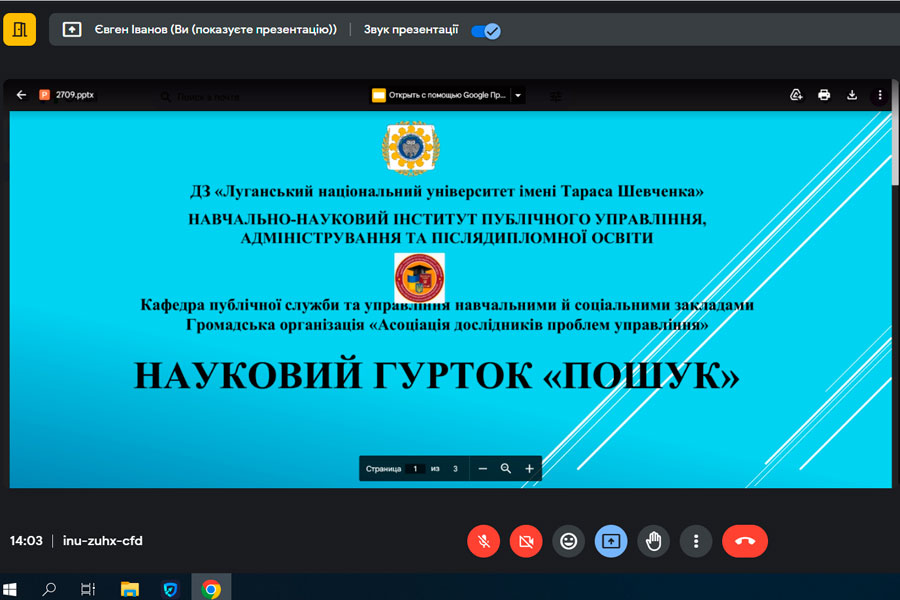This screenshot has height=600, width=900.
Task: Click the Громадська організація «Асоціація дослідників» text line
Action: click(447, 325)
